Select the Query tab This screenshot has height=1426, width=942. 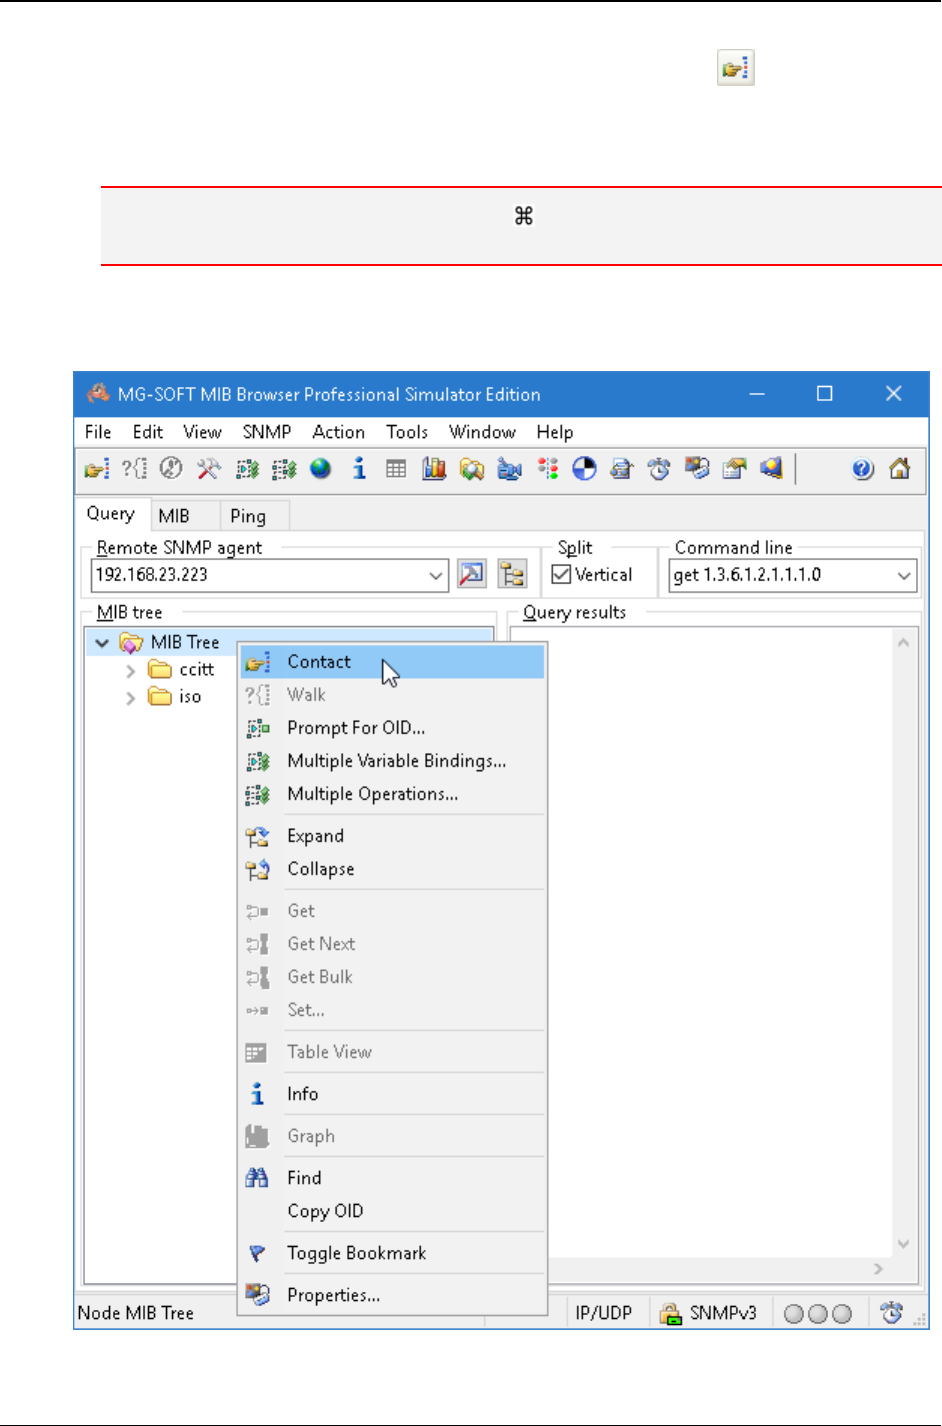tap(113, 514)
